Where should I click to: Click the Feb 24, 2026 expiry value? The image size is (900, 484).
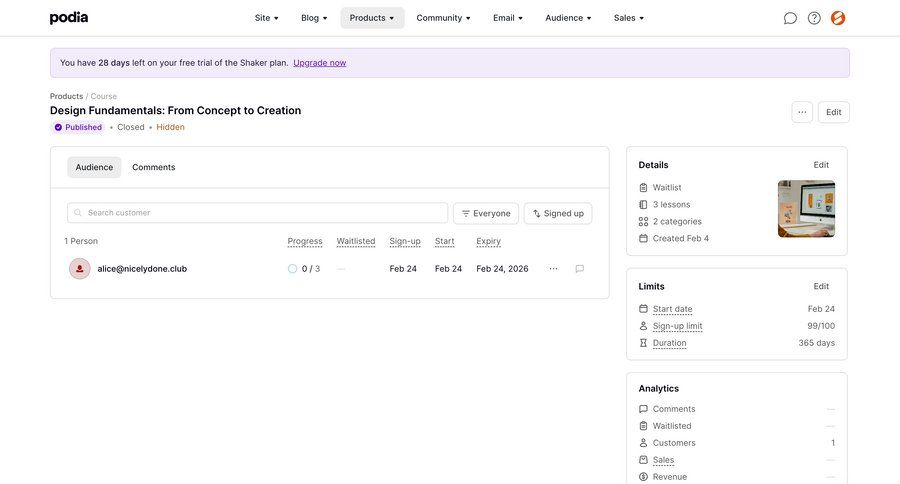tap(502, 269)
